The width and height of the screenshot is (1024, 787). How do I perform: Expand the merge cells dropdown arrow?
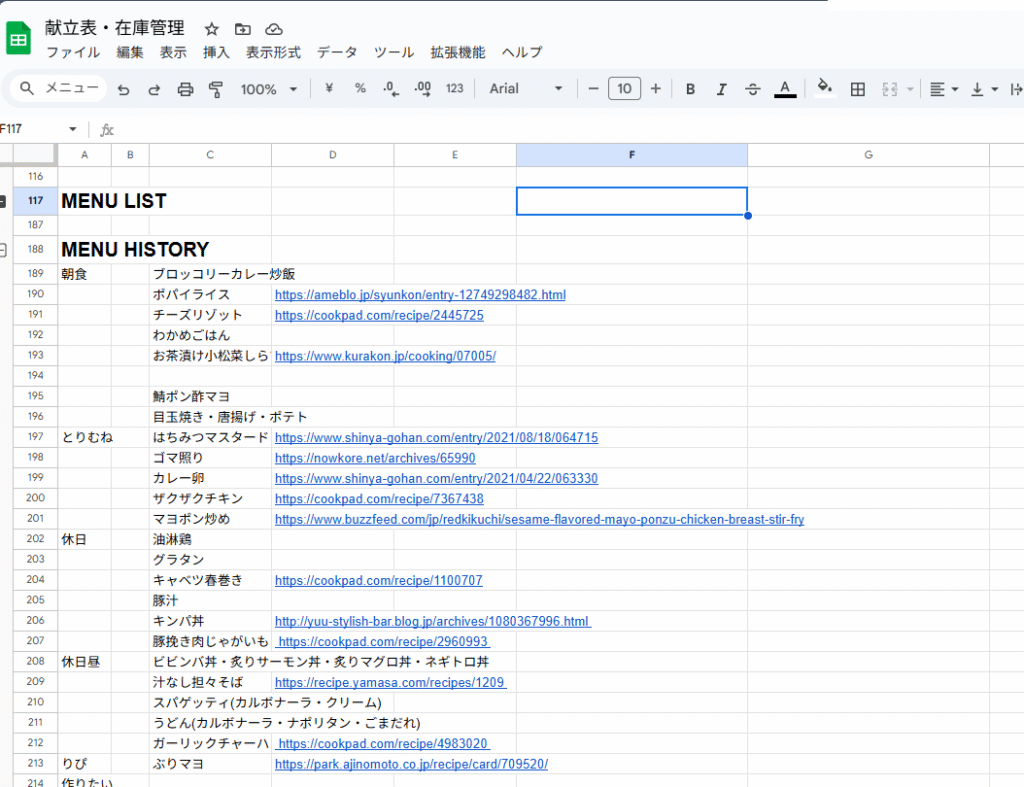[910, 89]
